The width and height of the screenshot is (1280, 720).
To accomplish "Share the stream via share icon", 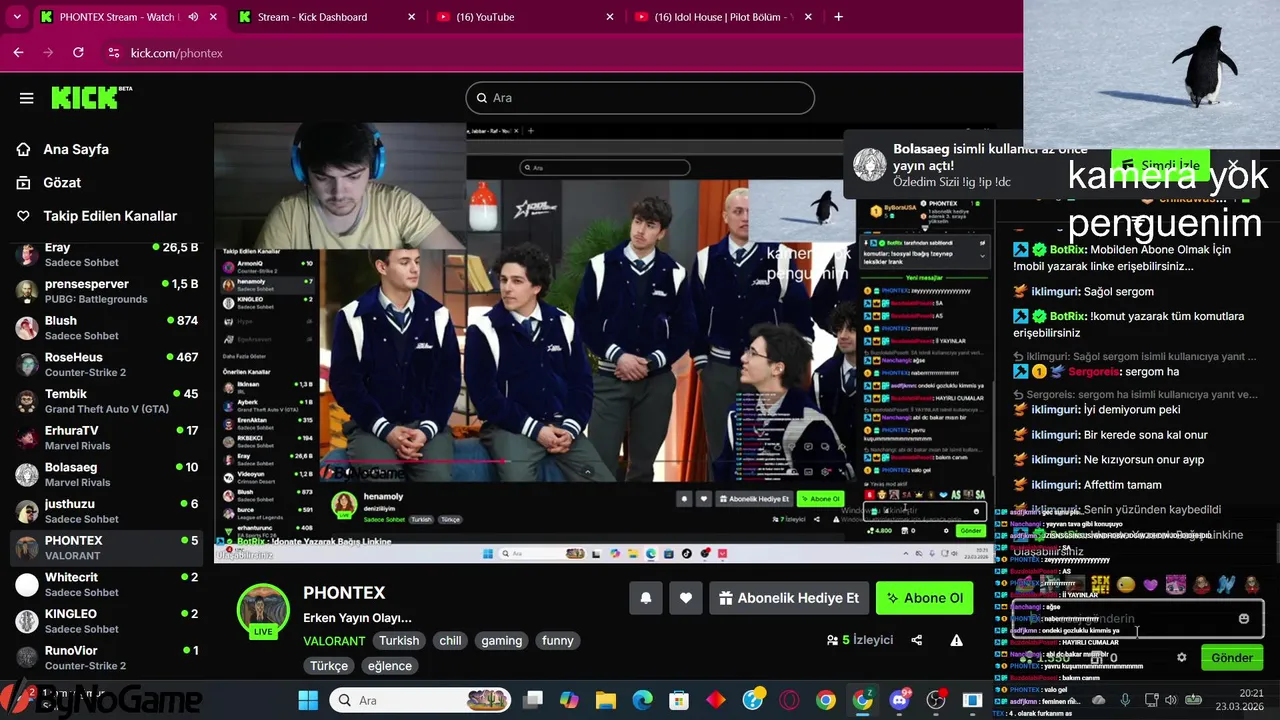I will (x=917, y=640).
